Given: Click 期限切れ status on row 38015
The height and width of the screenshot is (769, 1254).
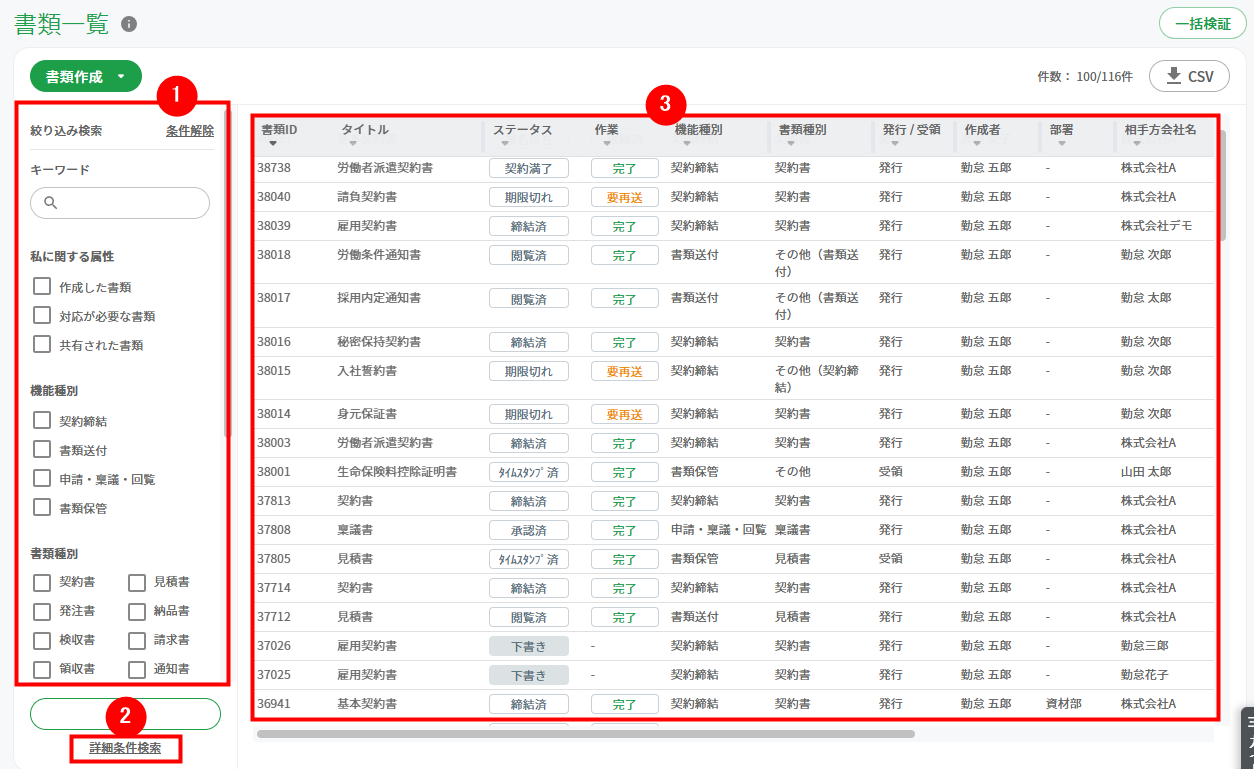Looking at the screenshot, I should (529, 371).
